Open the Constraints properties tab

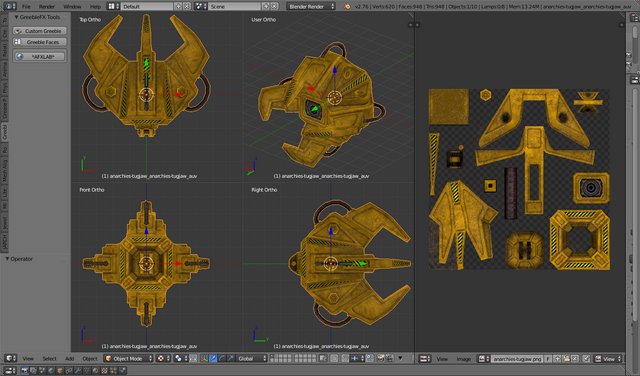tap(69, 371)
